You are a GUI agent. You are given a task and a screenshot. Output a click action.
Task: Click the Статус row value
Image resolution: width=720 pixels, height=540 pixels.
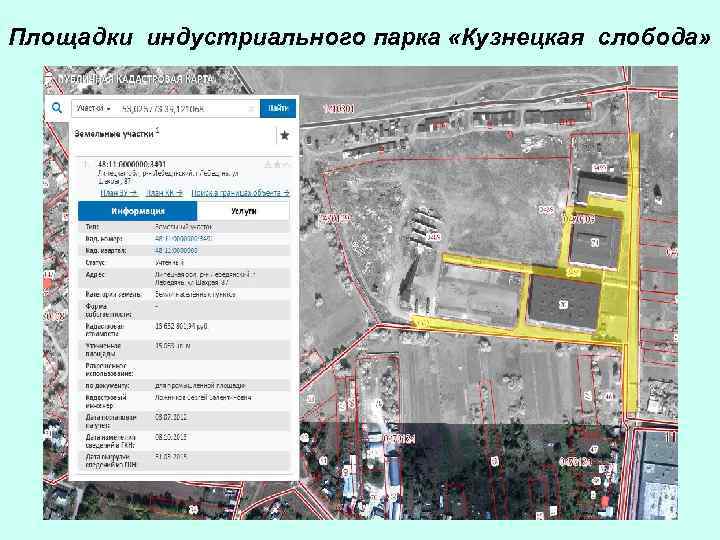click(169, 263)
